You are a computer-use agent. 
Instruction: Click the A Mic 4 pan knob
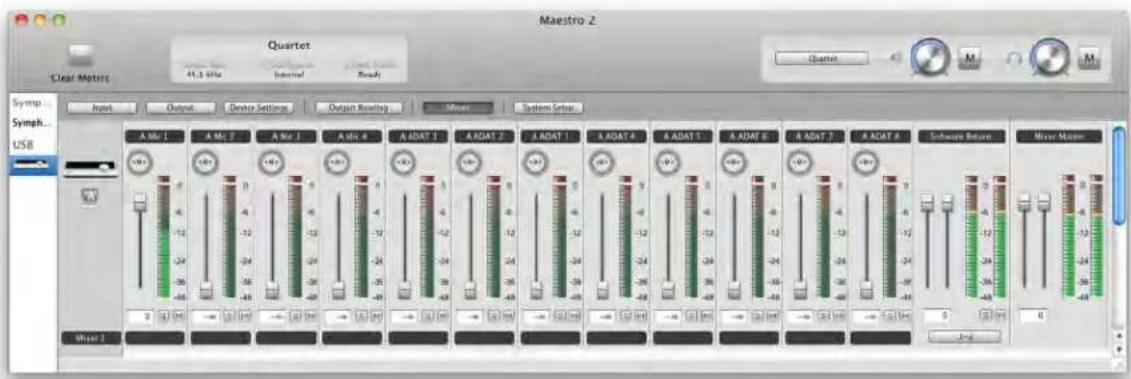[337, 162]
